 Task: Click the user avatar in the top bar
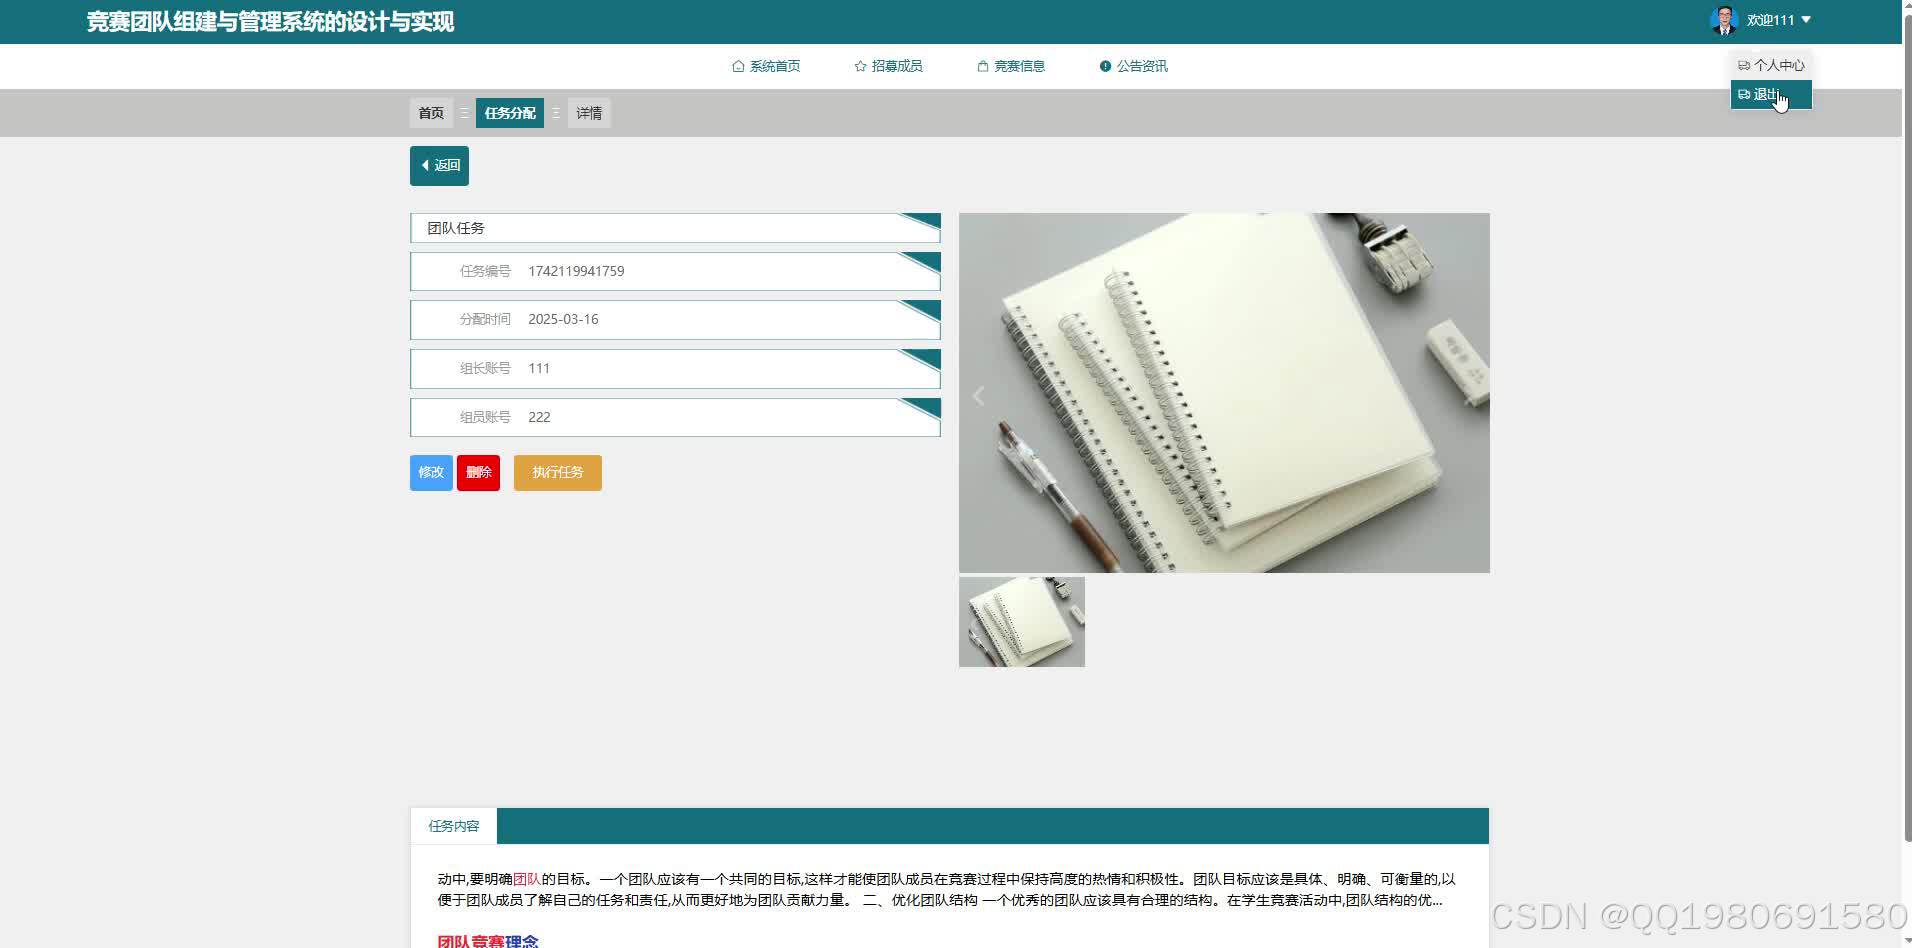[x=1725, y=19]
